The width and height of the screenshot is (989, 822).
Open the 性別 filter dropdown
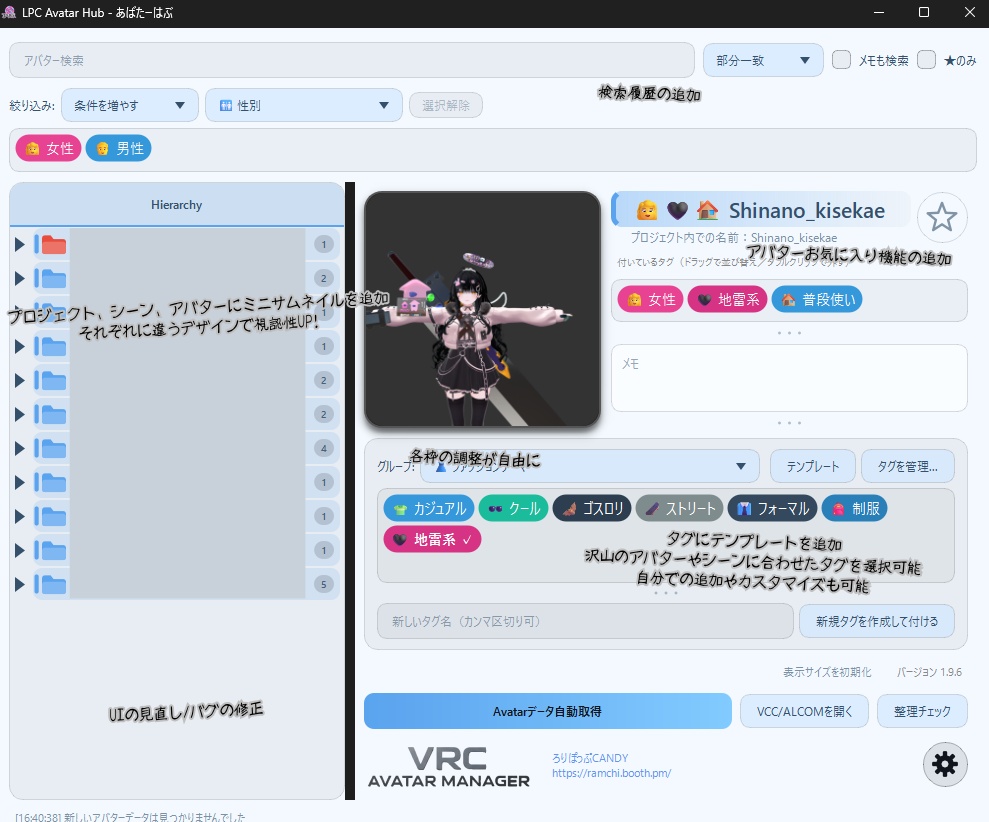coord(304,105)
